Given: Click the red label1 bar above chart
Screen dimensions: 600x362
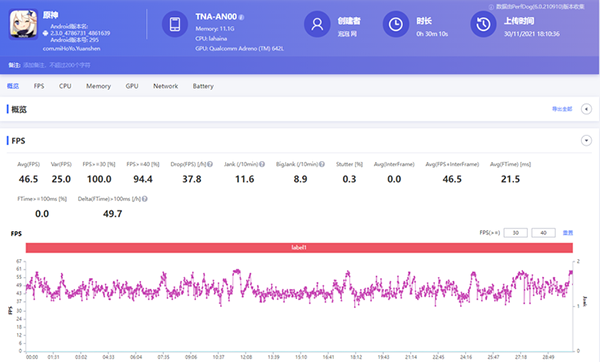Looking at the screenshot, I should click(x=299, y=248).
